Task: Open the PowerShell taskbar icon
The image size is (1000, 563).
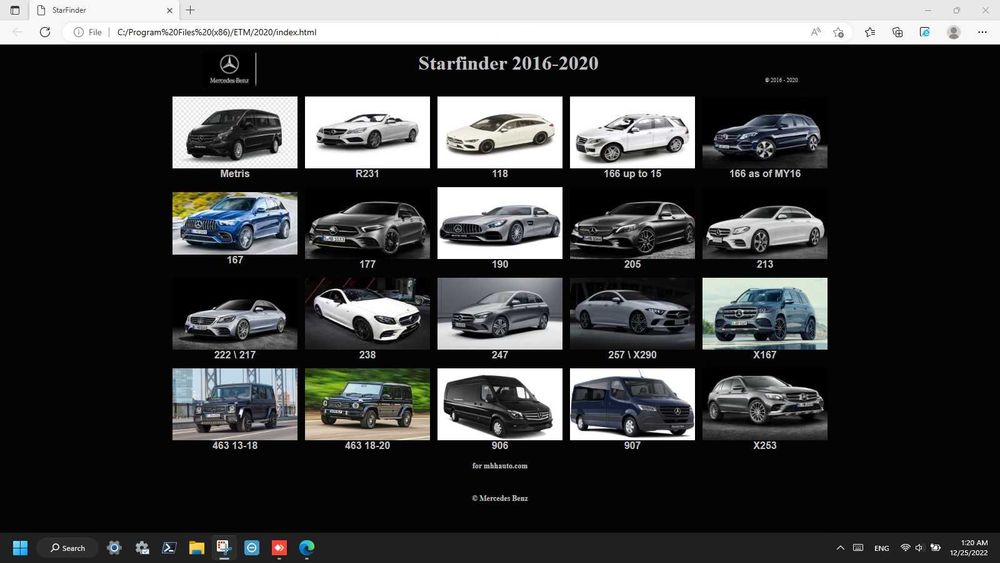Action: click(169, 548)
